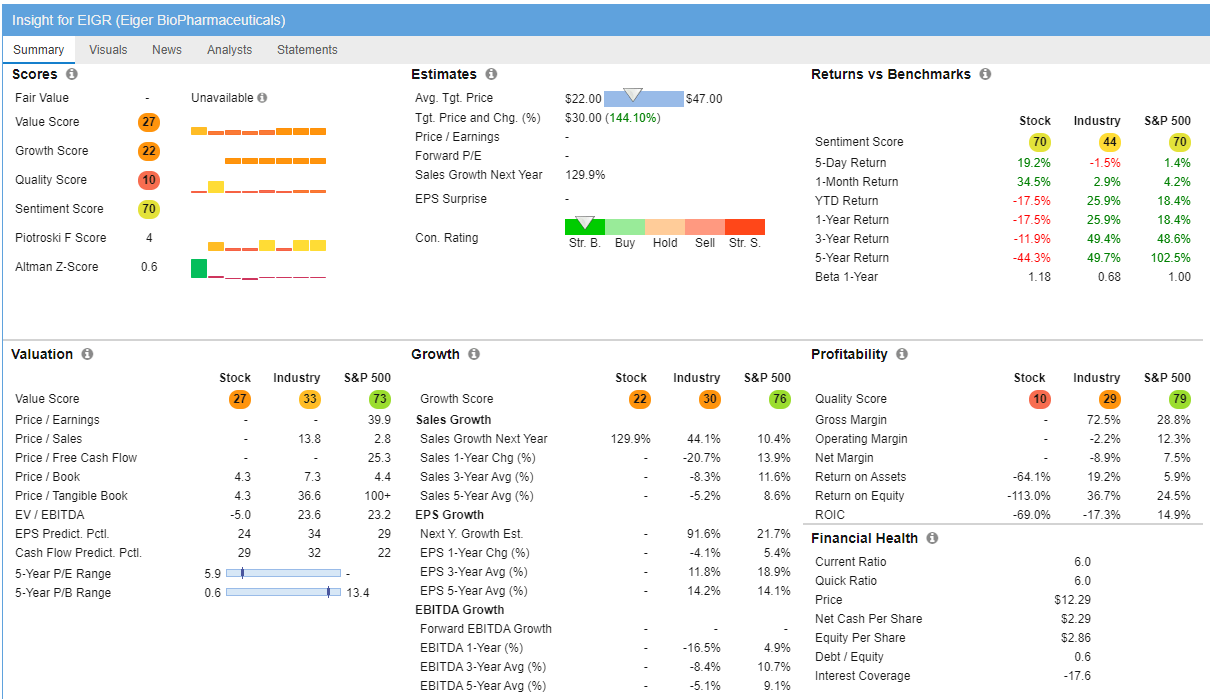Viewport: 1210px width, 699px height.
Task: Click the consensus rating Str. B. marker
Action: 585,222
